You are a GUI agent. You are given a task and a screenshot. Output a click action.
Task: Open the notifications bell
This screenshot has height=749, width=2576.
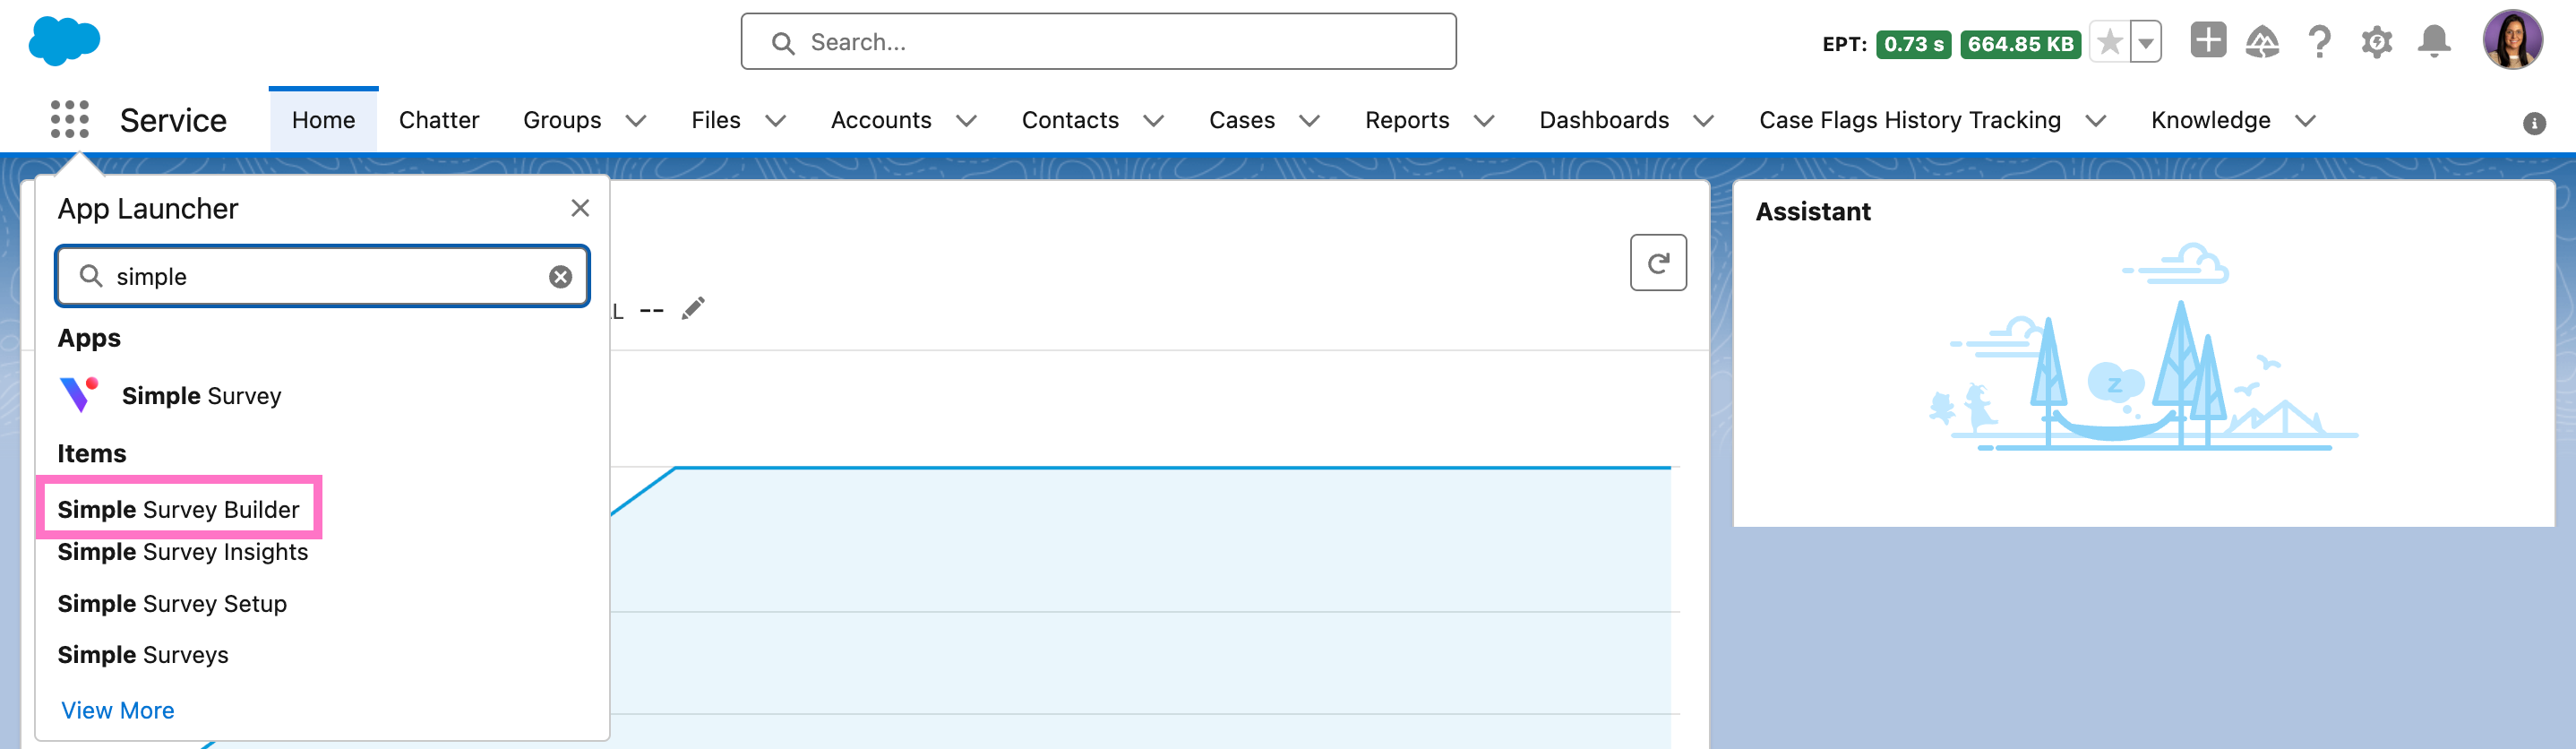pyautogui.click(x=2434, y=42)
